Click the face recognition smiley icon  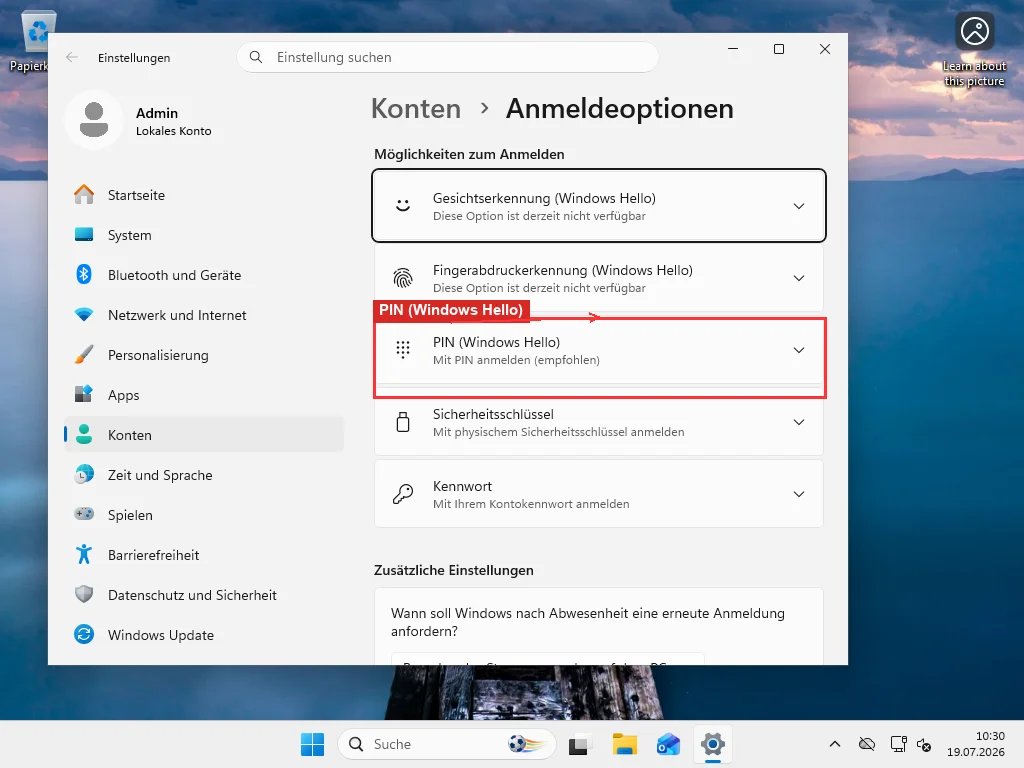tap(403, 206)
